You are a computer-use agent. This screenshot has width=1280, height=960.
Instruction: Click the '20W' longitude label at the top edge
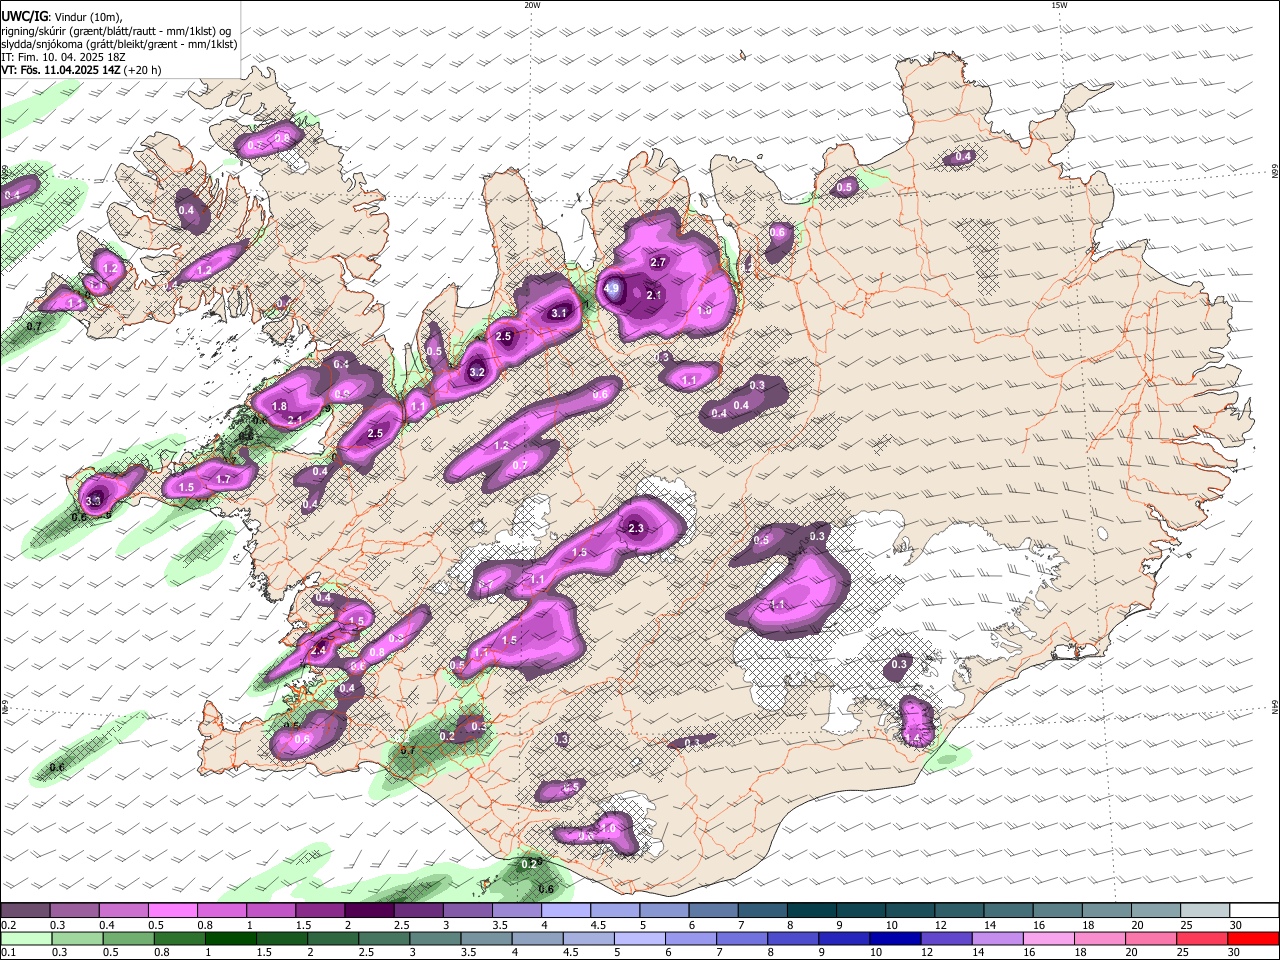[532, 5]
